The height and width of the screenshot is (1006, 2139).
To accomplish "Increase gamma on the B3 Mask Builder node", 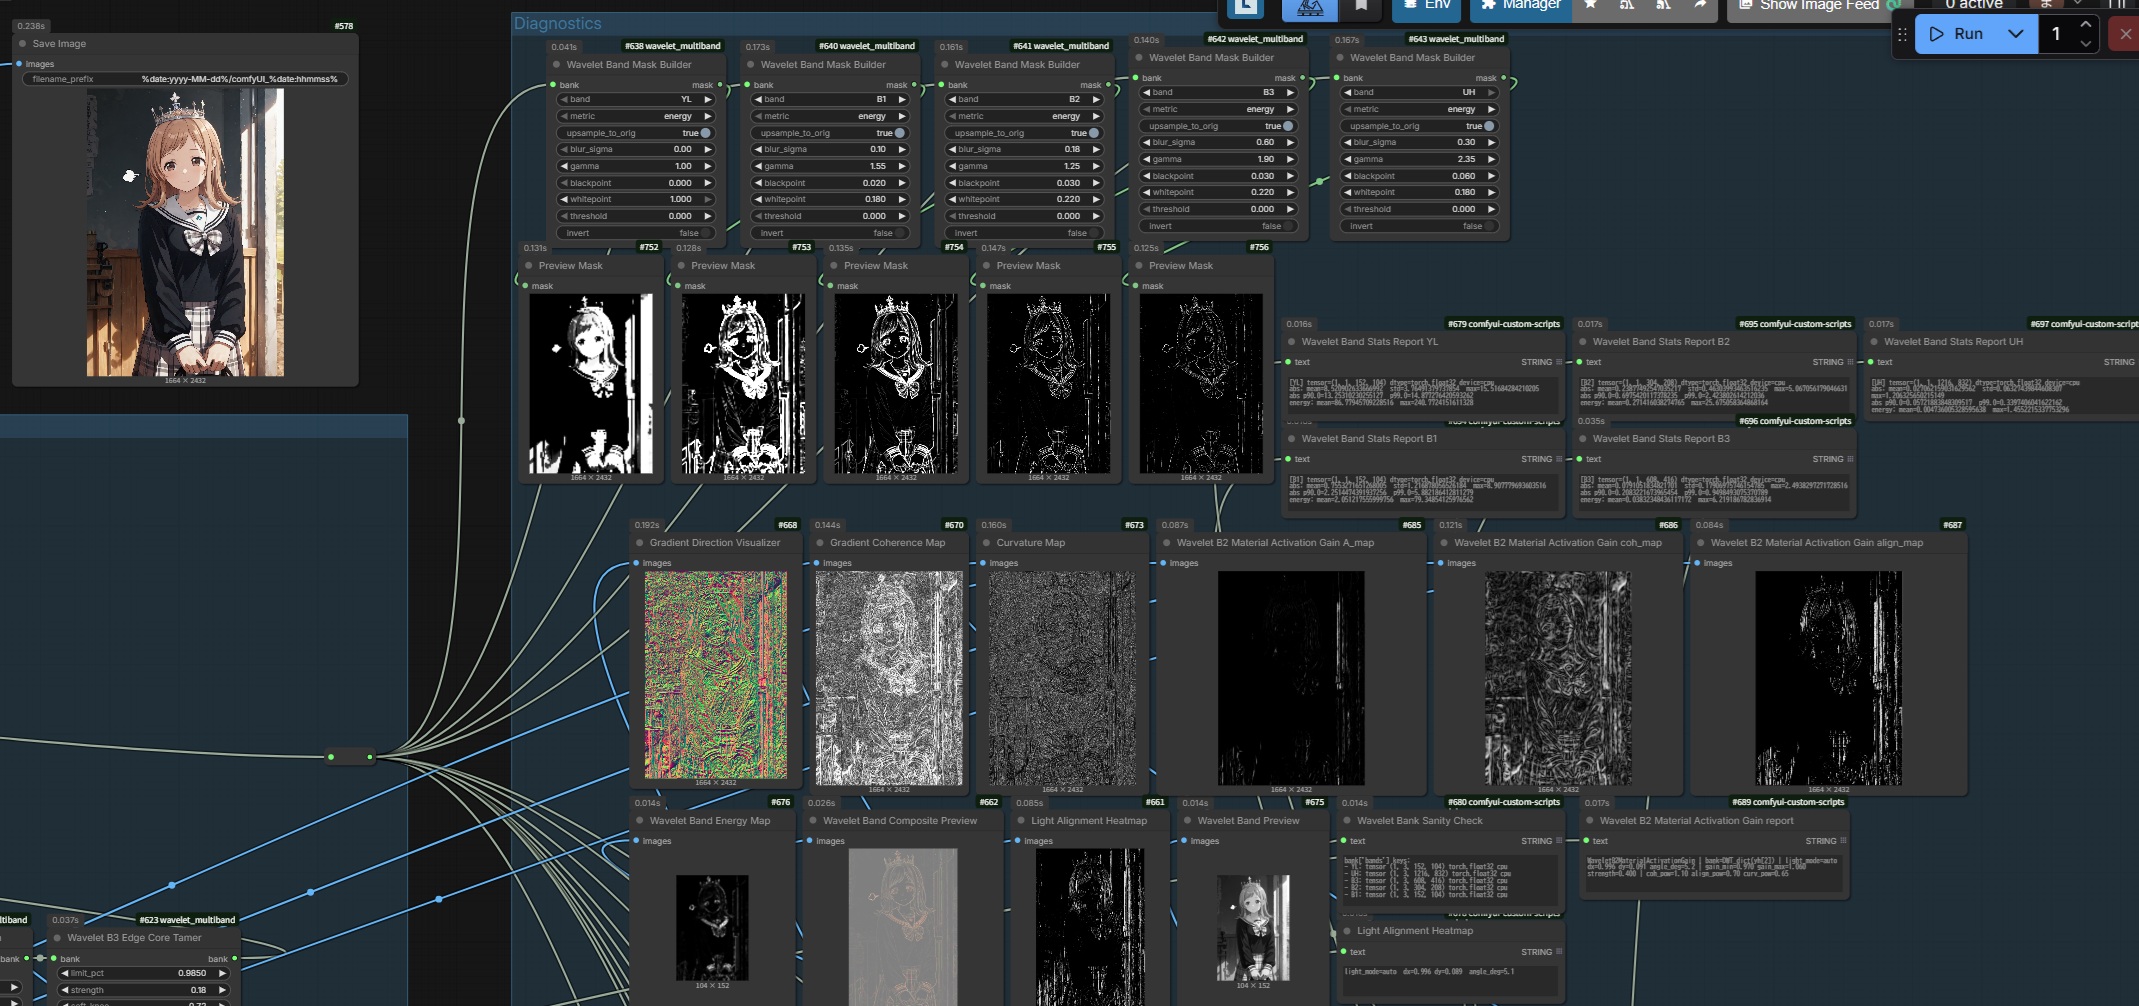I will (x=1290, y=159).
